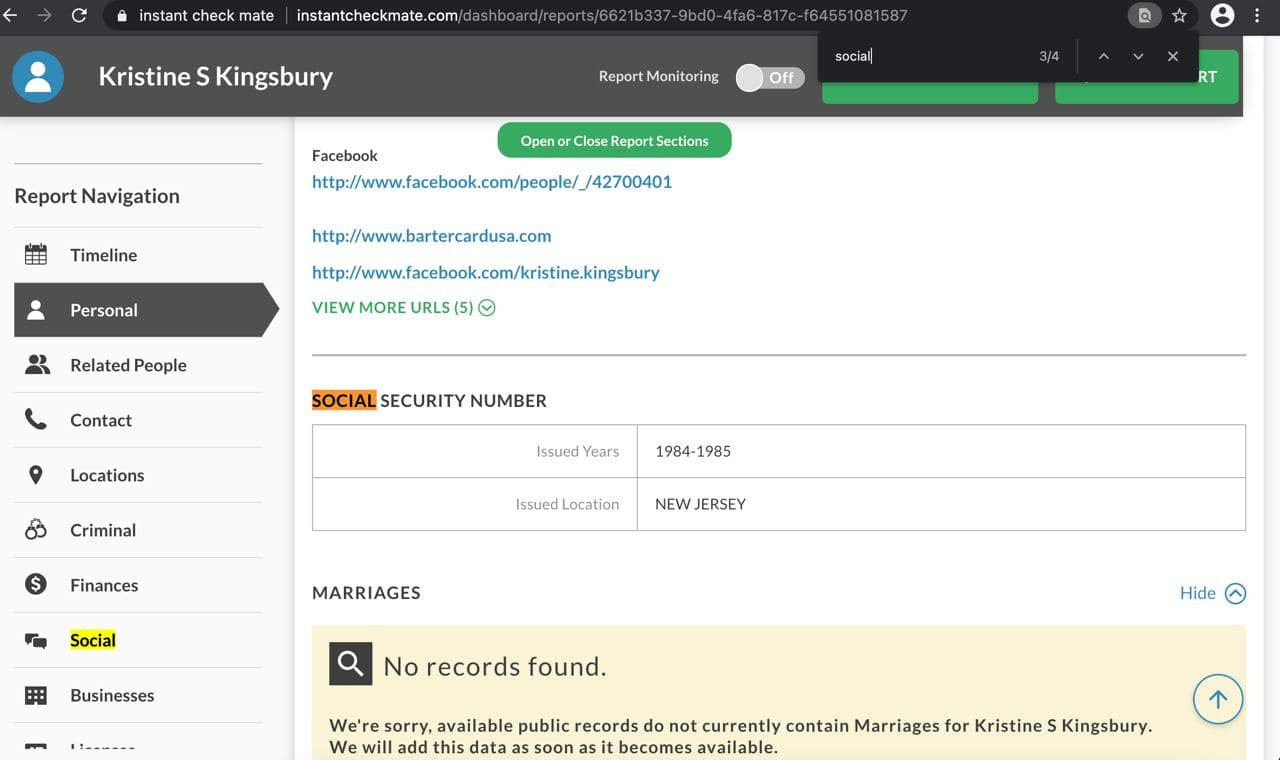
Task: Click the green button left of find bar
Action: pyautogui.click(x=929, y=90)
